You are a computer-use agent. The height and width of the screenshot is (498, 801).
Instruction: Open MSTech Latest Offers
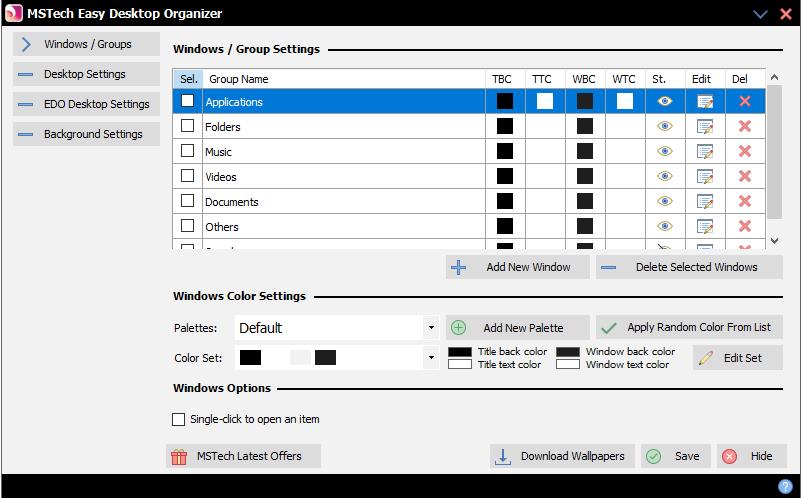click(244, 456)
